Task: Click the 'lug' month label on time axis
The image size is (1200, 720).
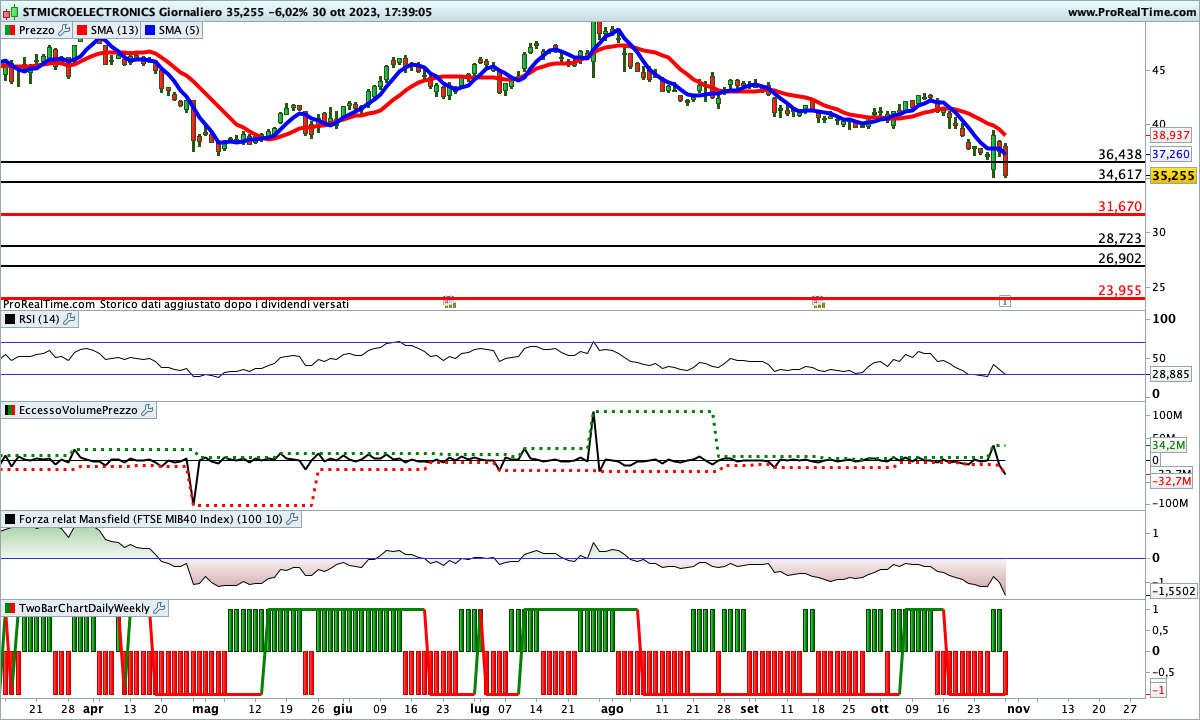Action: coord(480,708)
